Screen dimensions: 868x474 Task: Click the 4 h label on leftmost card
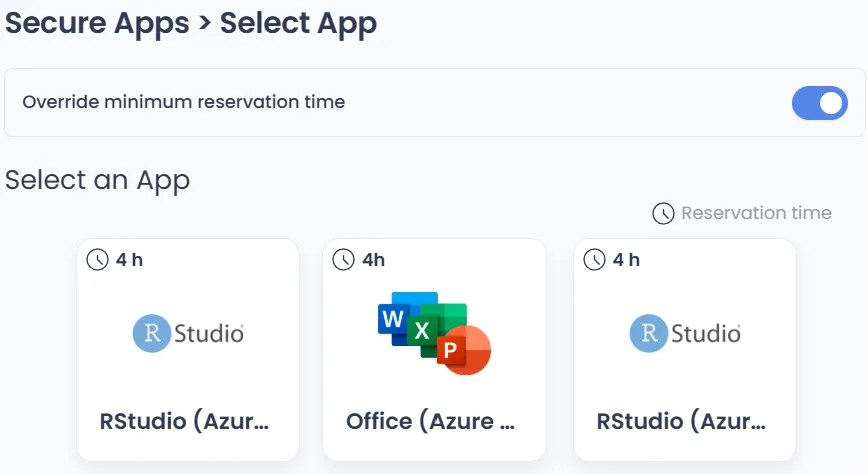[x=129, y=260]
